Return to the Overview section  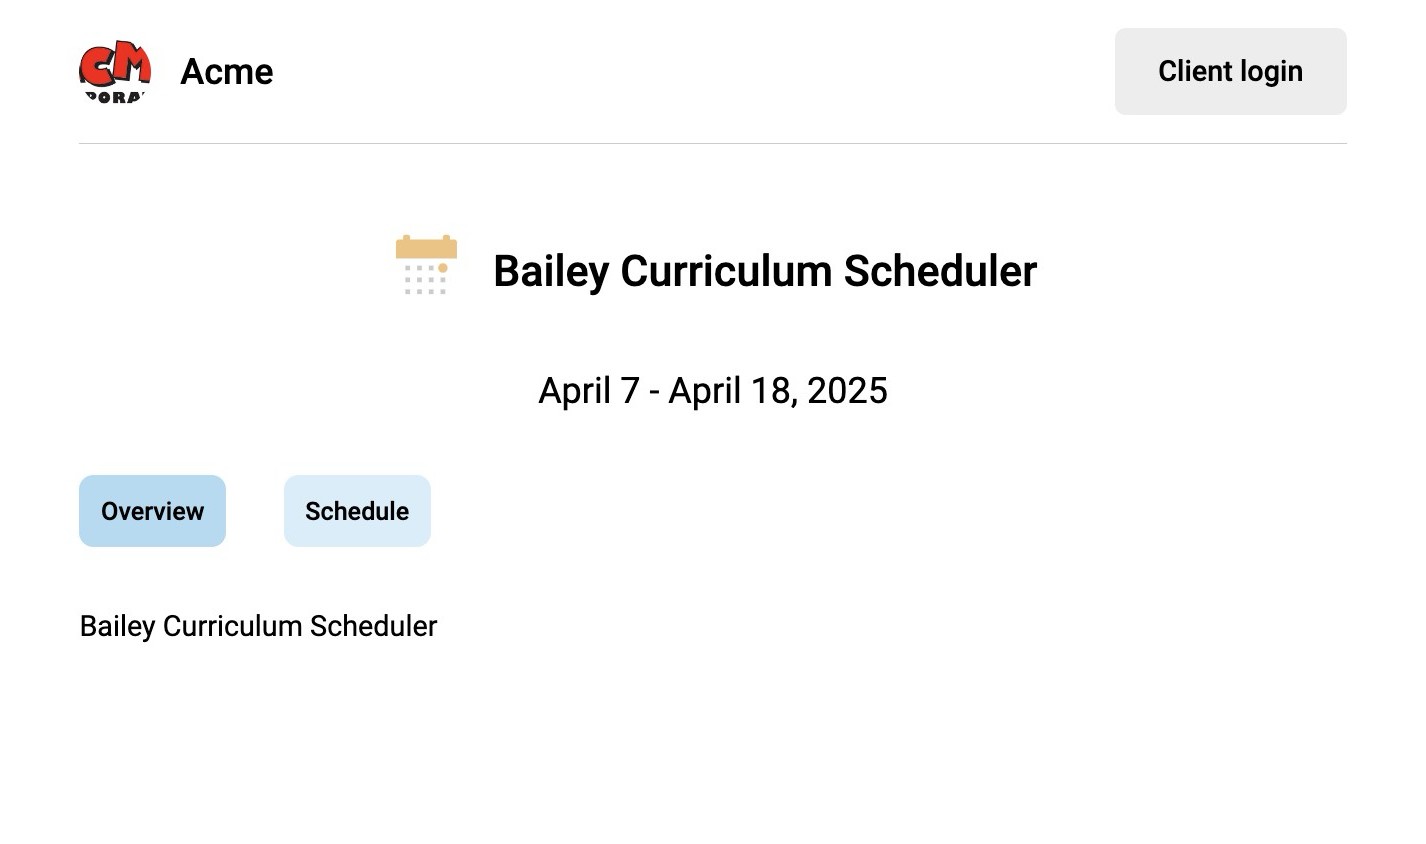tap(152, 511)
